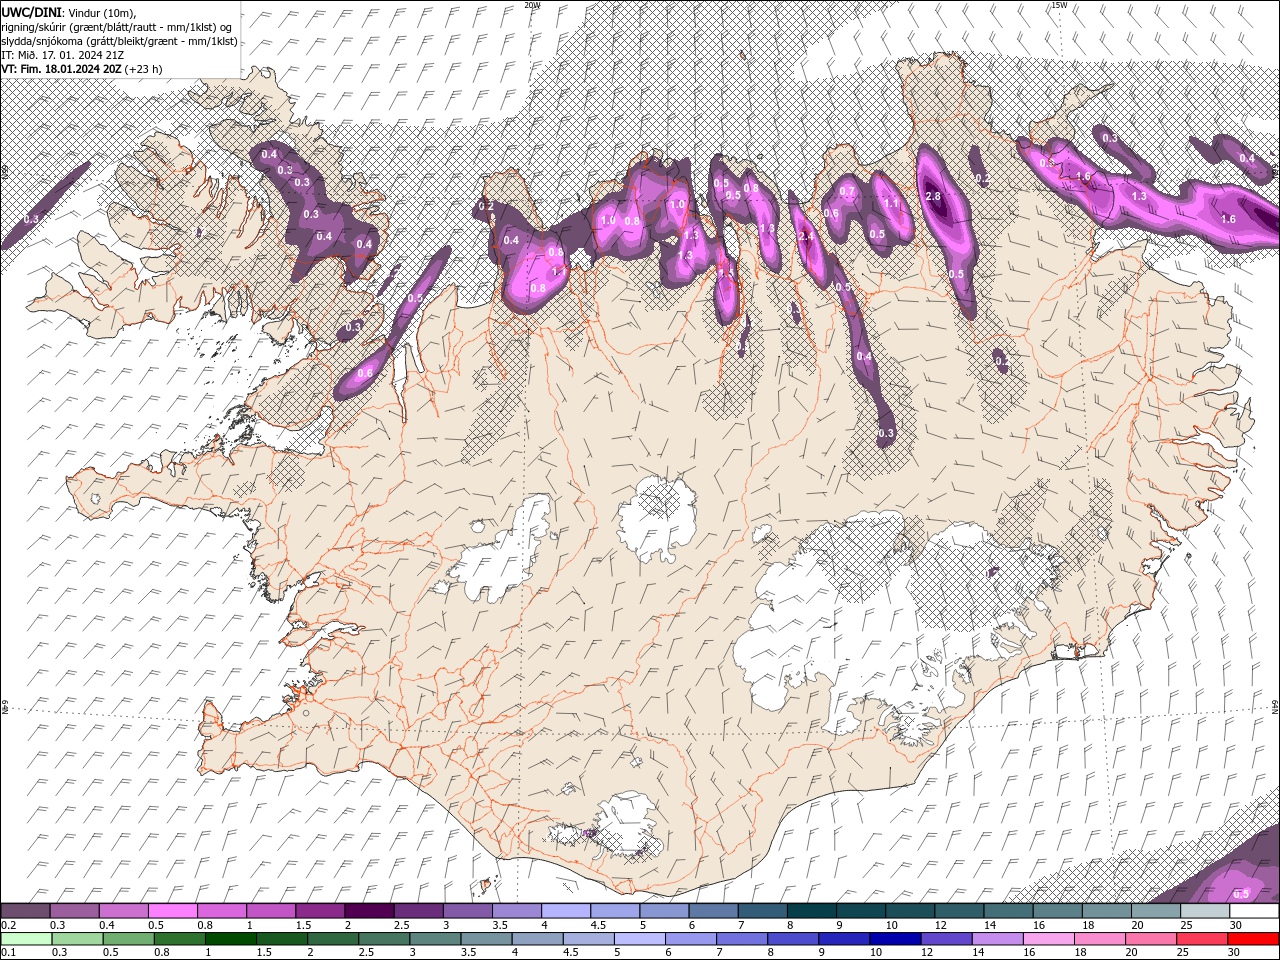Image resolution: width=1280 pixels, height=960 pixels.
Task: Click the snow legend swatch between 0.4 and 0.5
Action: pyautogui.click(x=123, y=911)
